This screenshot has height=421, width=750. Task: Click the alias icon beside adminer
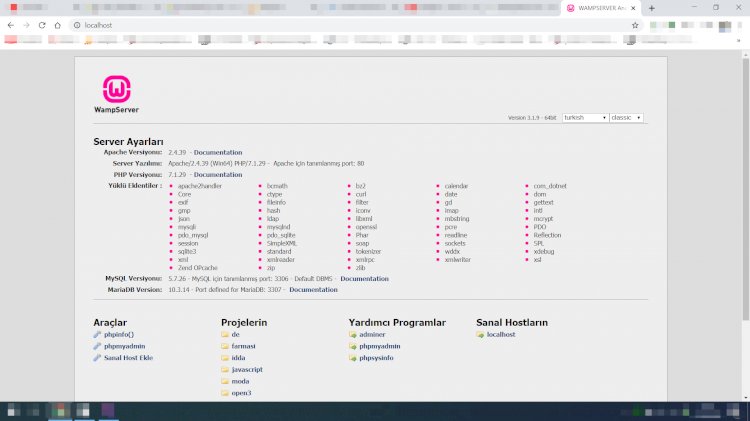(x=353, y=334)
